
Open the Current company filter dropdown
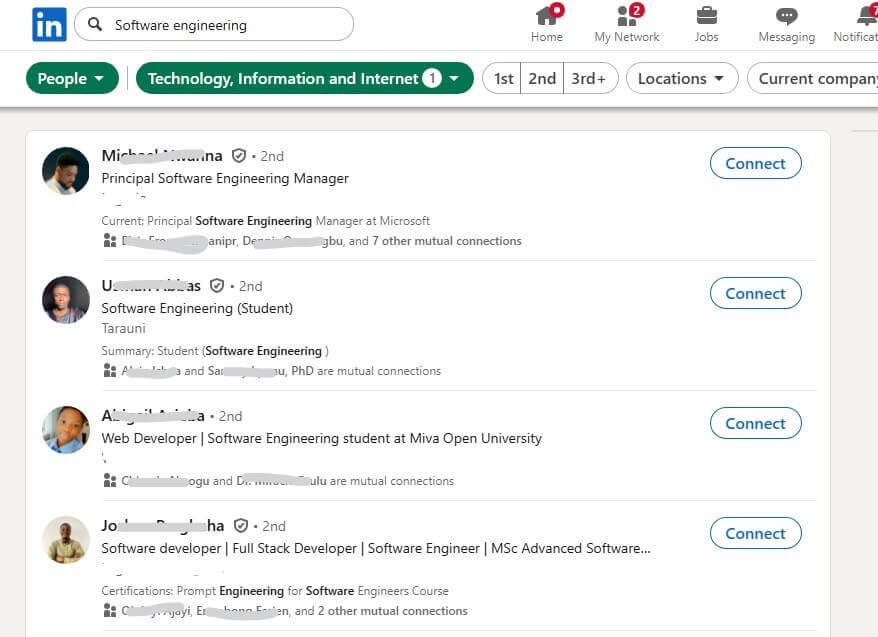(x=813, y=78)
